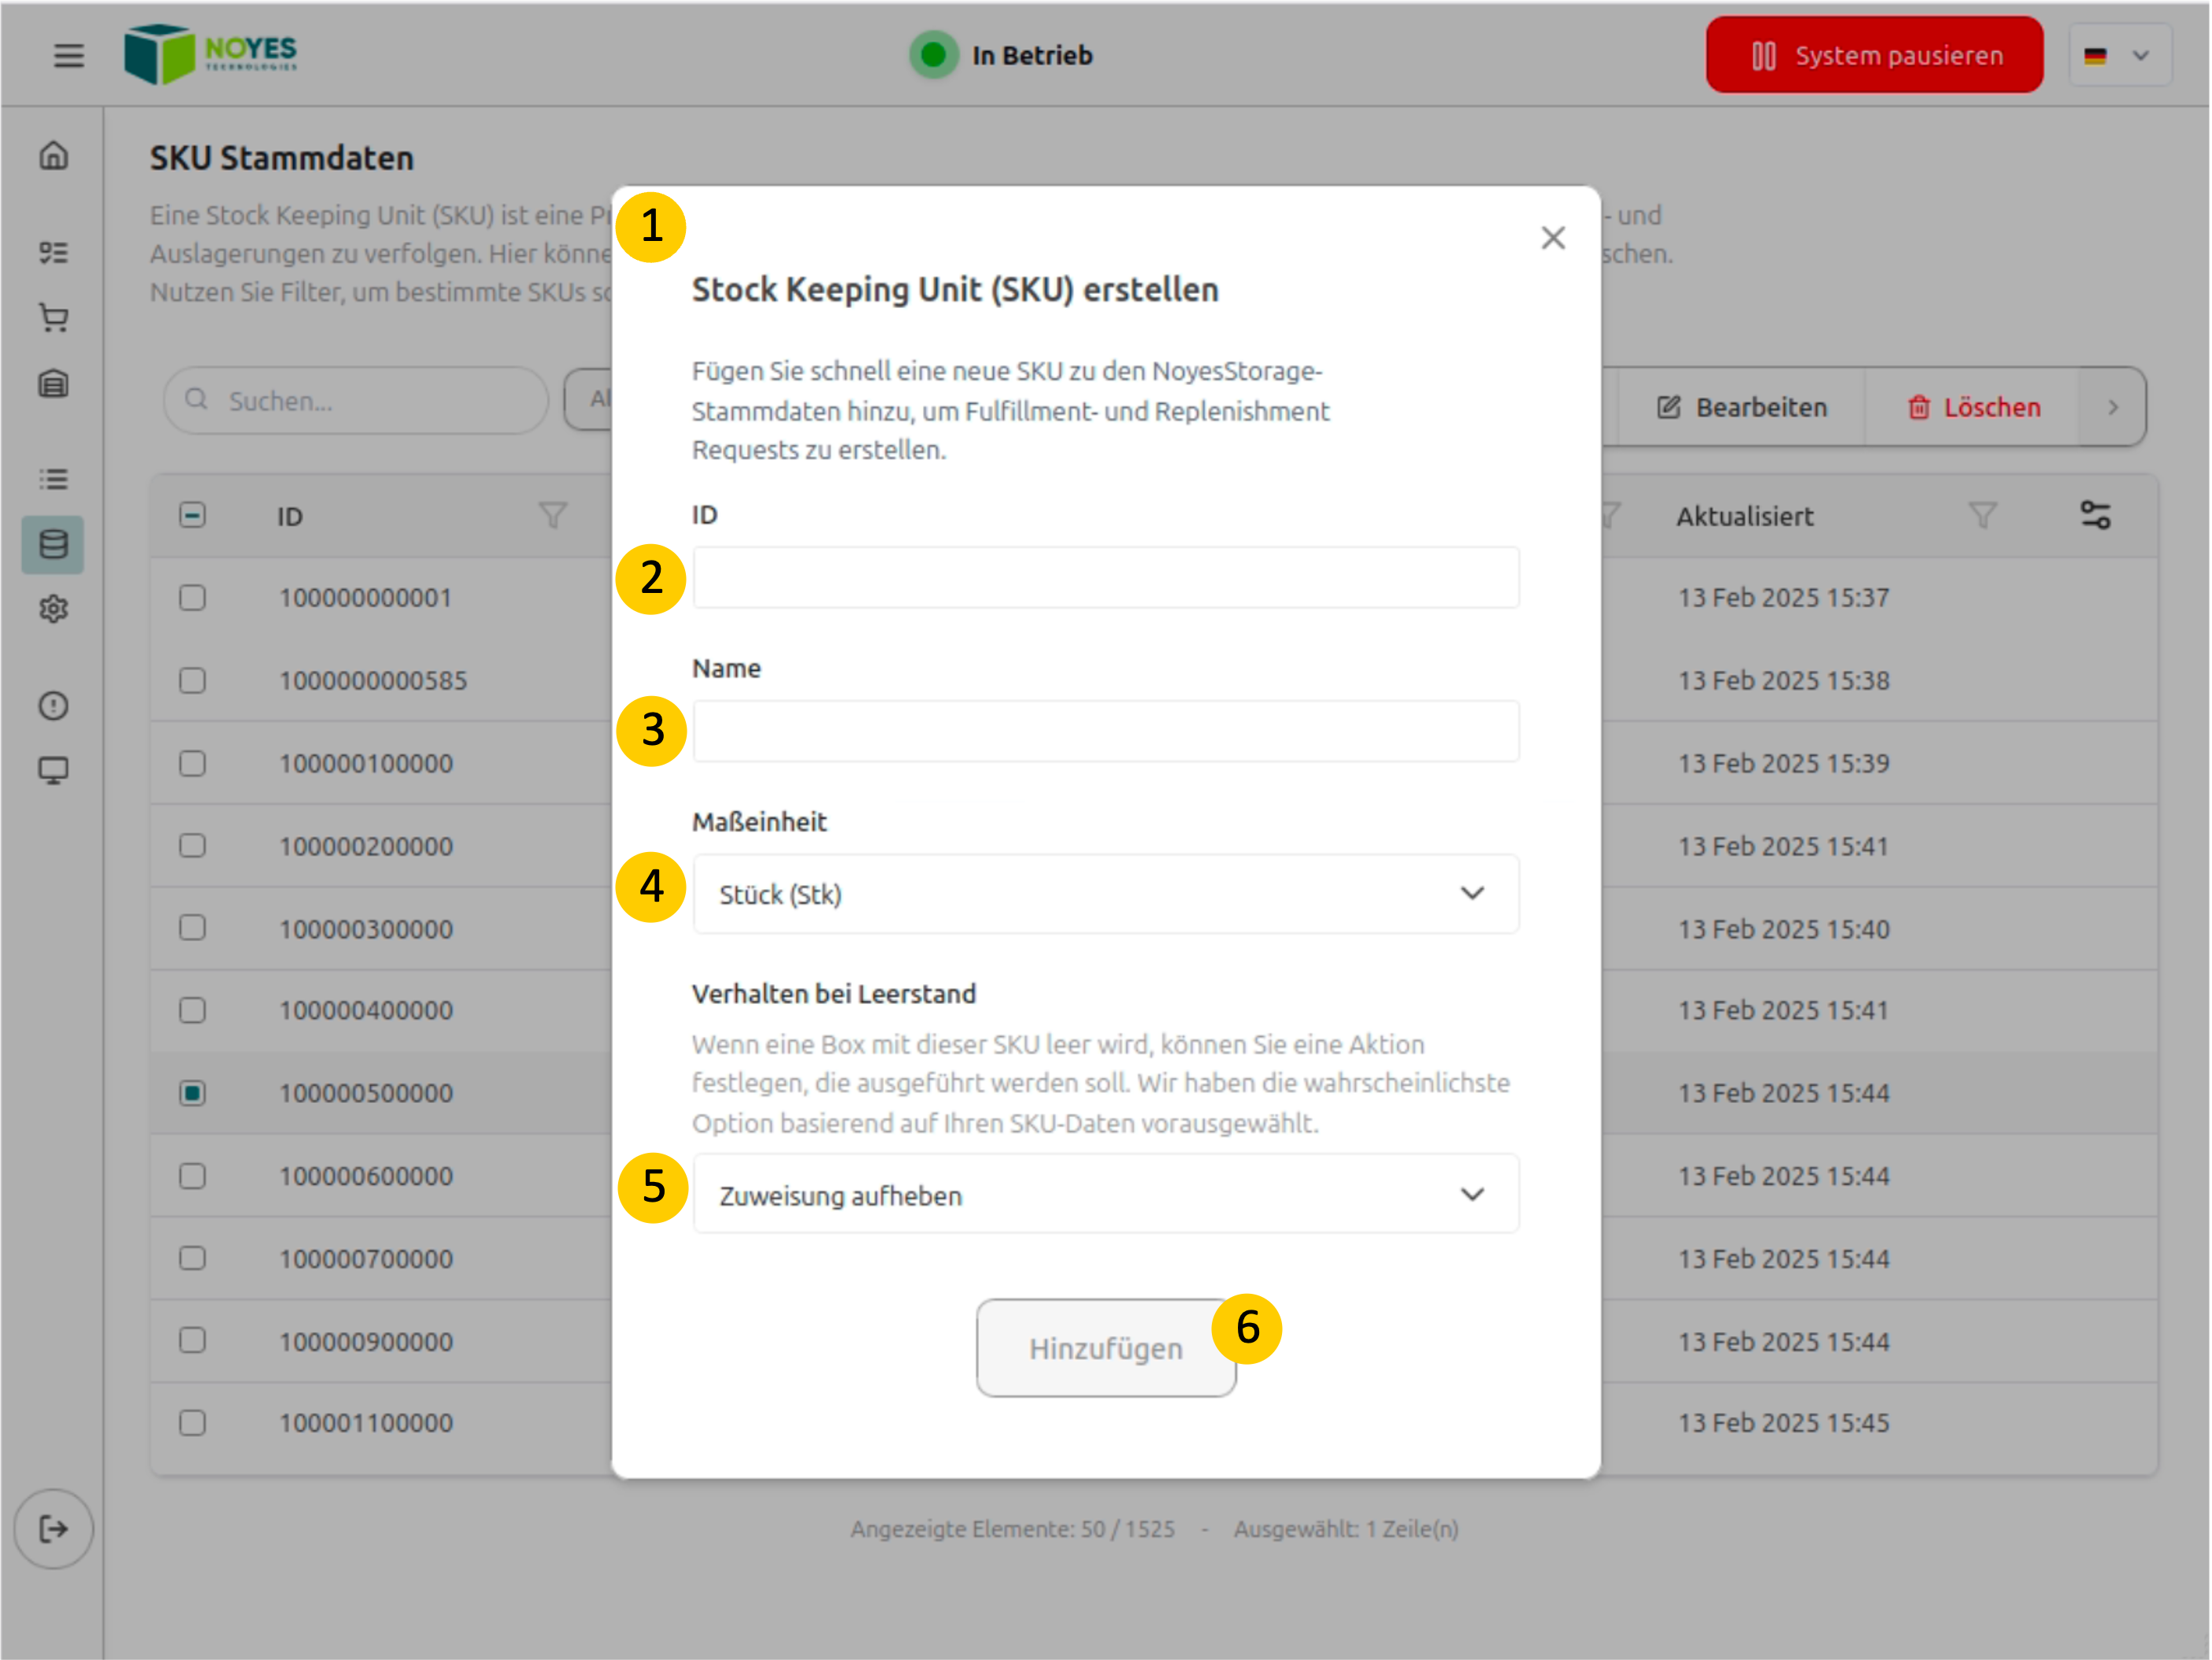Click the timestamp 13 Feb 2025 15:37
Viewport: 2212px width, 1660px height.
click(x=1784, y=598)
